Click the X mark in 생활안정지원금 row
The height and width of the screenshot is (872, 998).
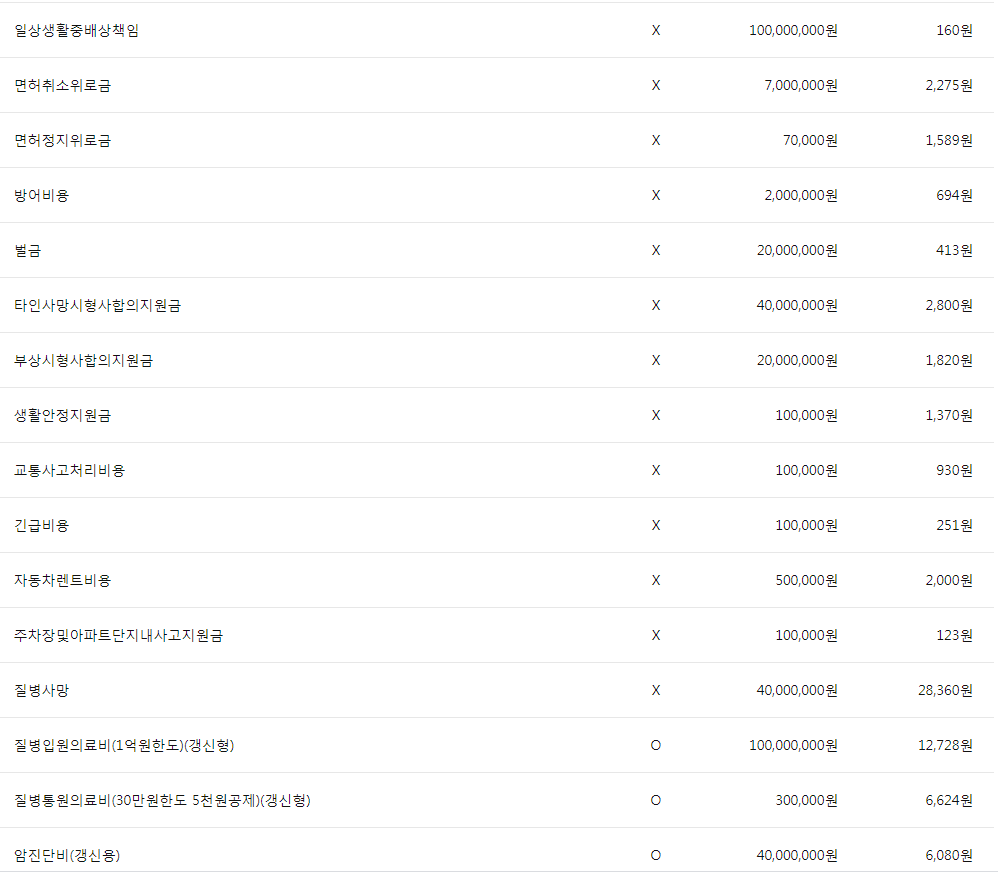(656, 416)
